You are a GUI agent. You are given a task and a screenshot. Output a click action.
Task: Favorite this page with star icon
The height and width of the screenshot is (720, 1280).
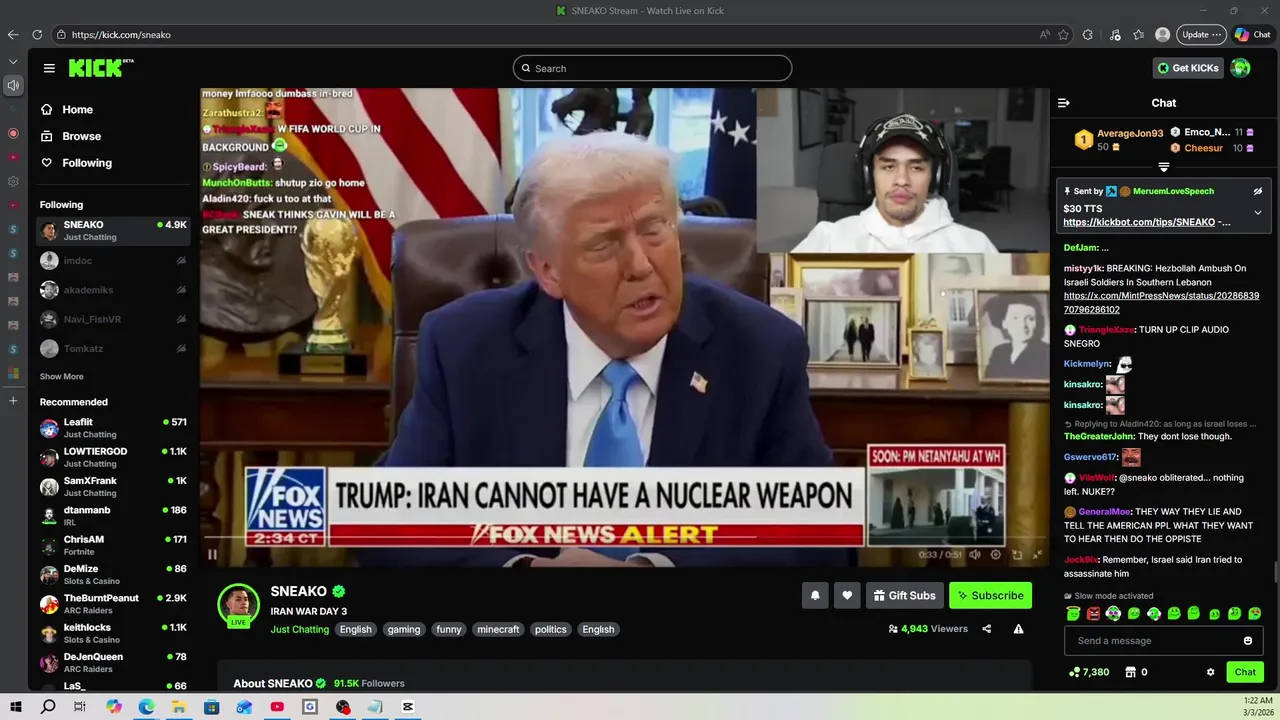coord(1063,34)
